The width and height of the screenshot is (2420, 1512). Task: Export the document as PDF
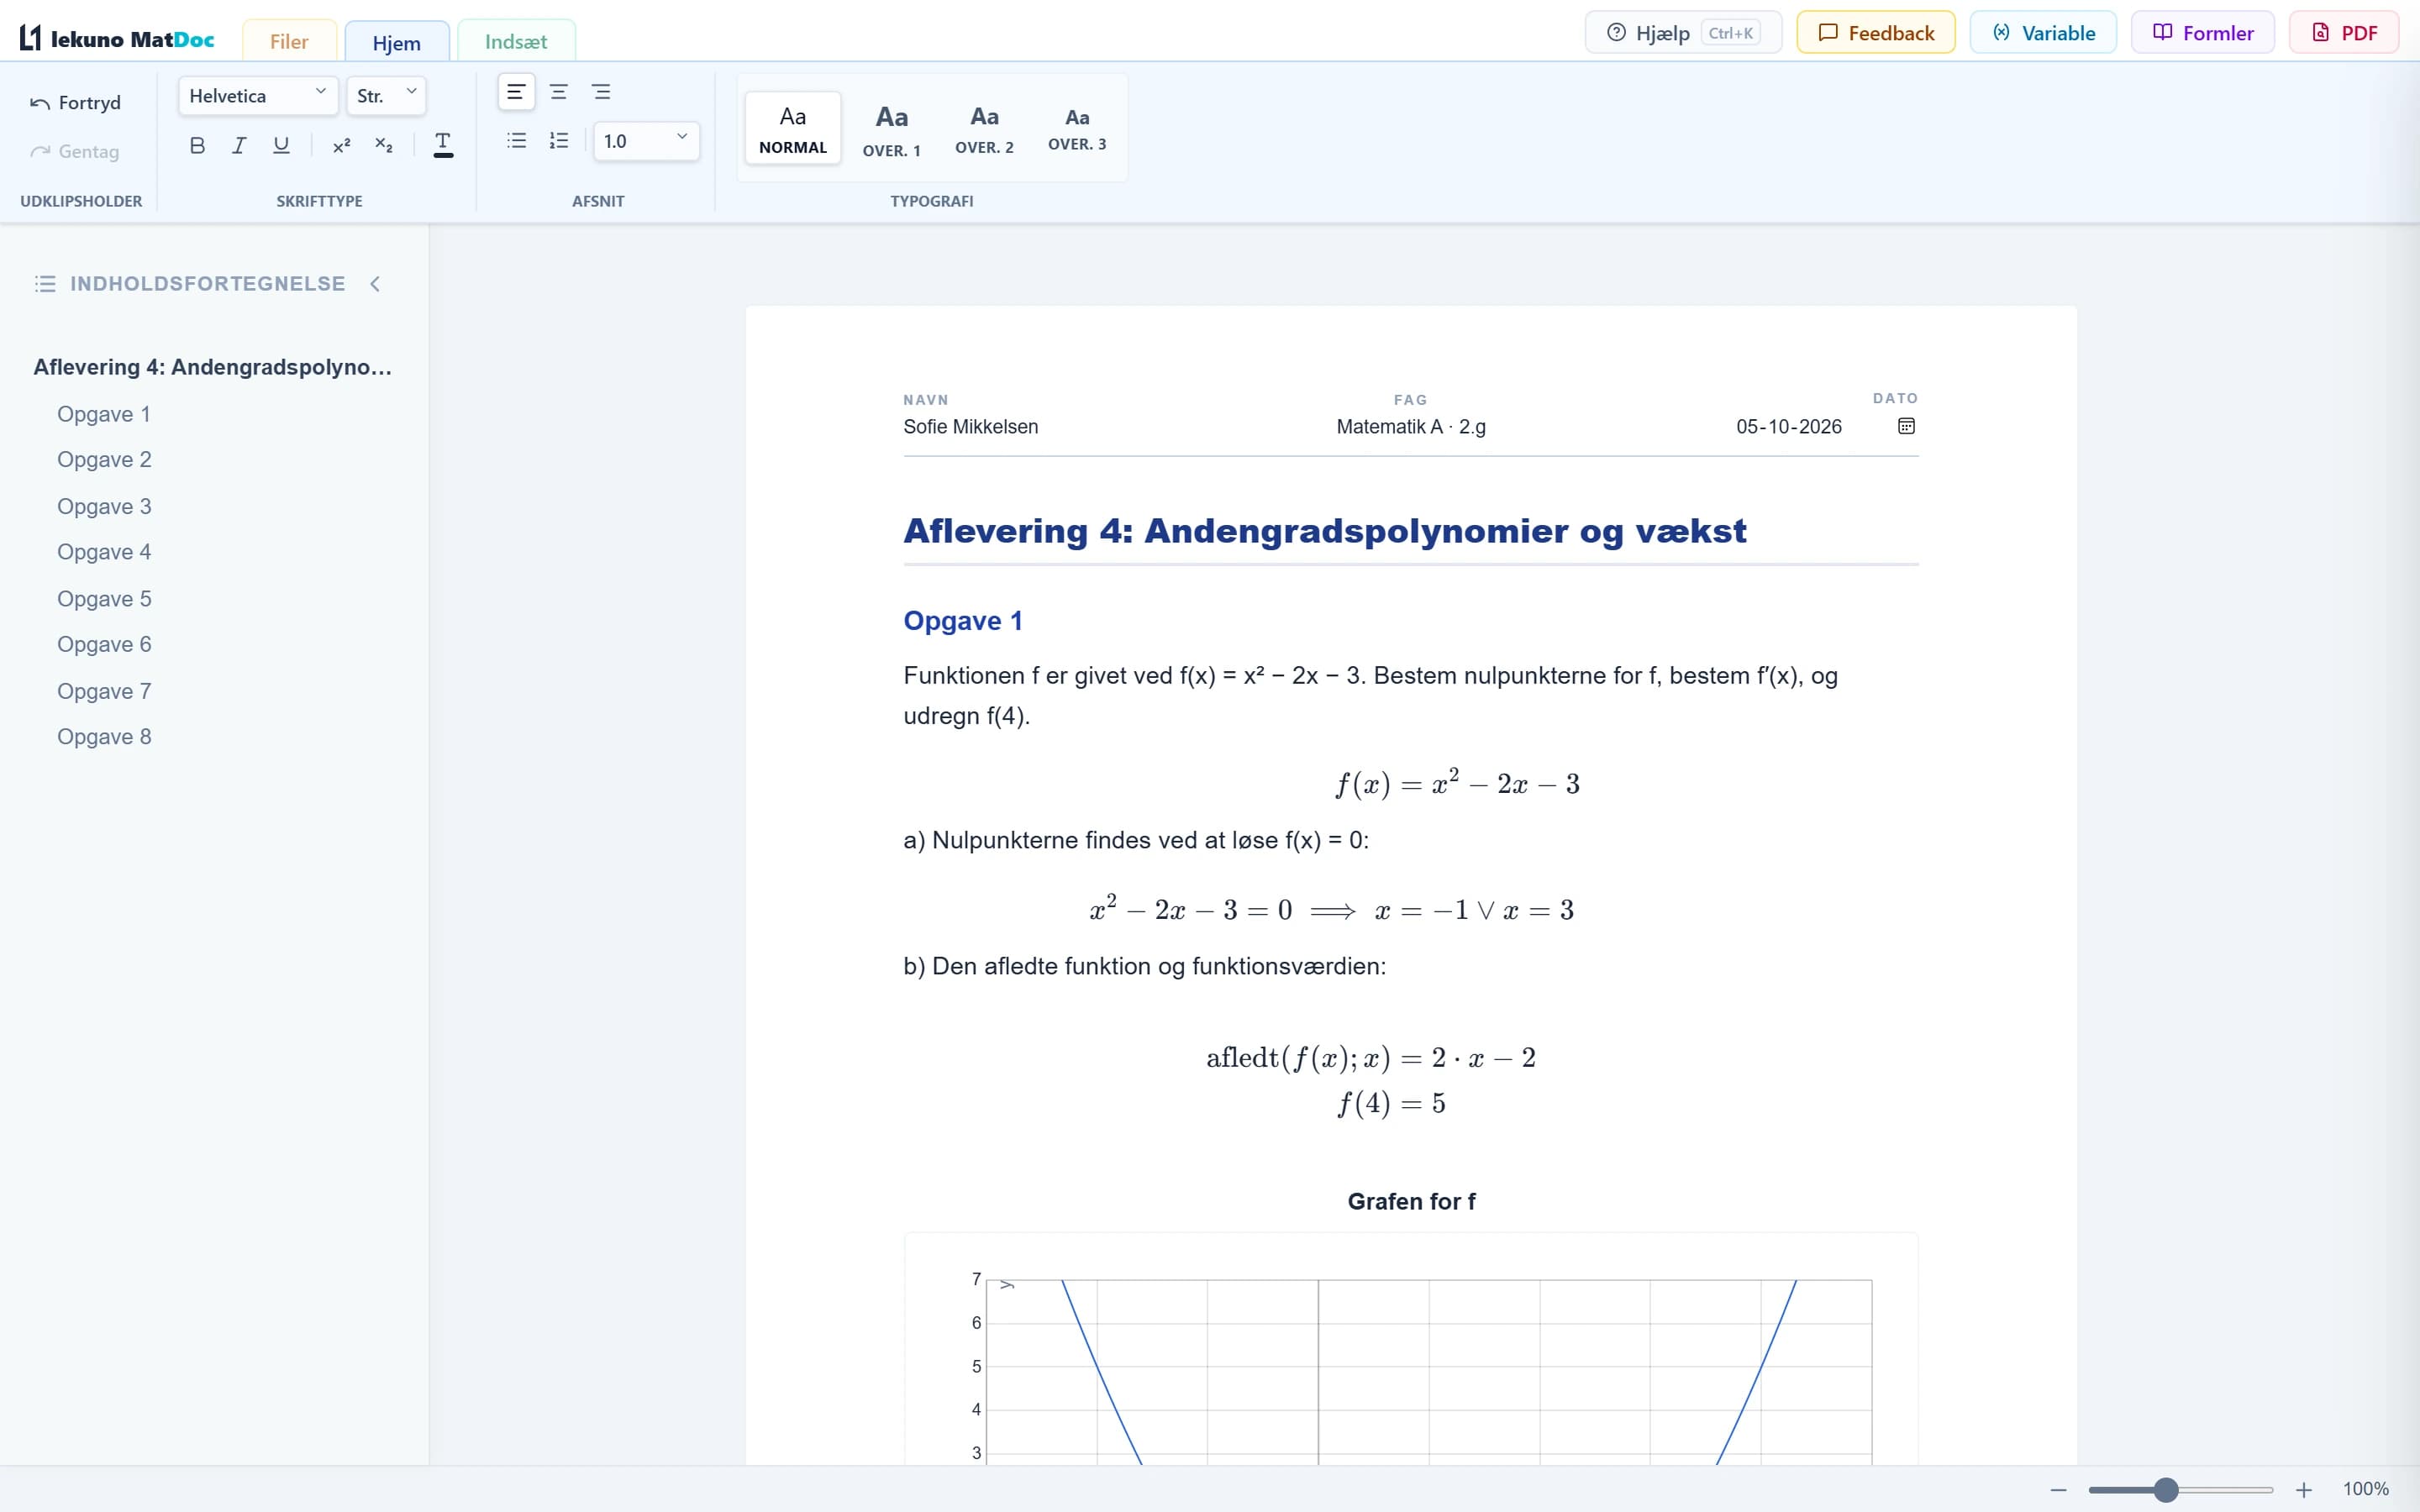pyautogui.click(x=2344, y=33)
